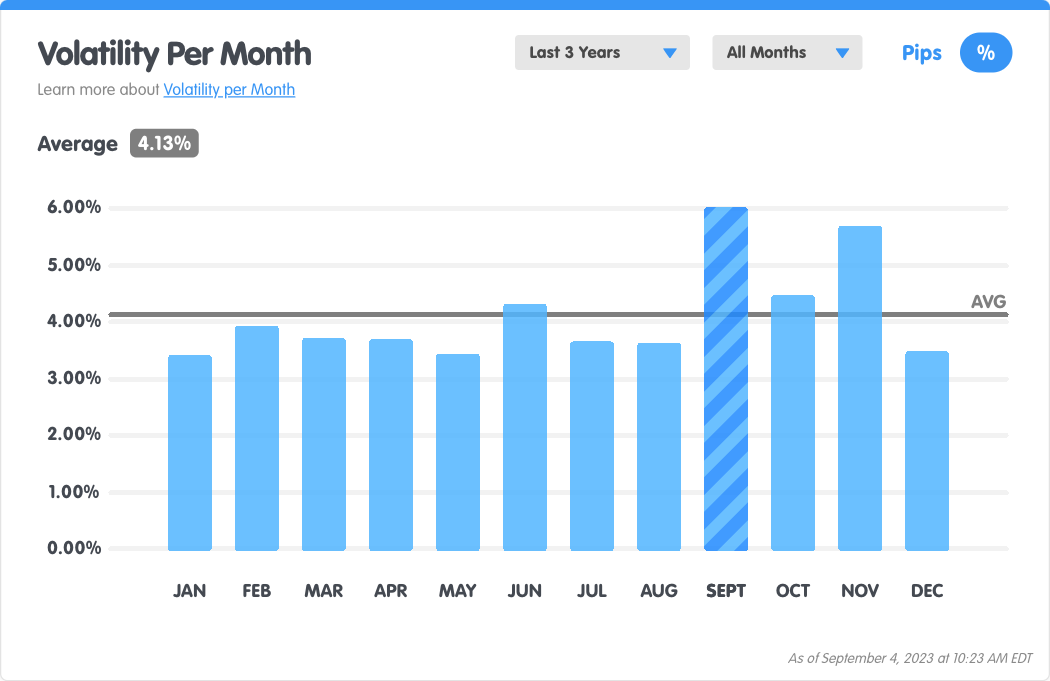
Task: Switch the volatility units to Pips
Action: point(921,53)
